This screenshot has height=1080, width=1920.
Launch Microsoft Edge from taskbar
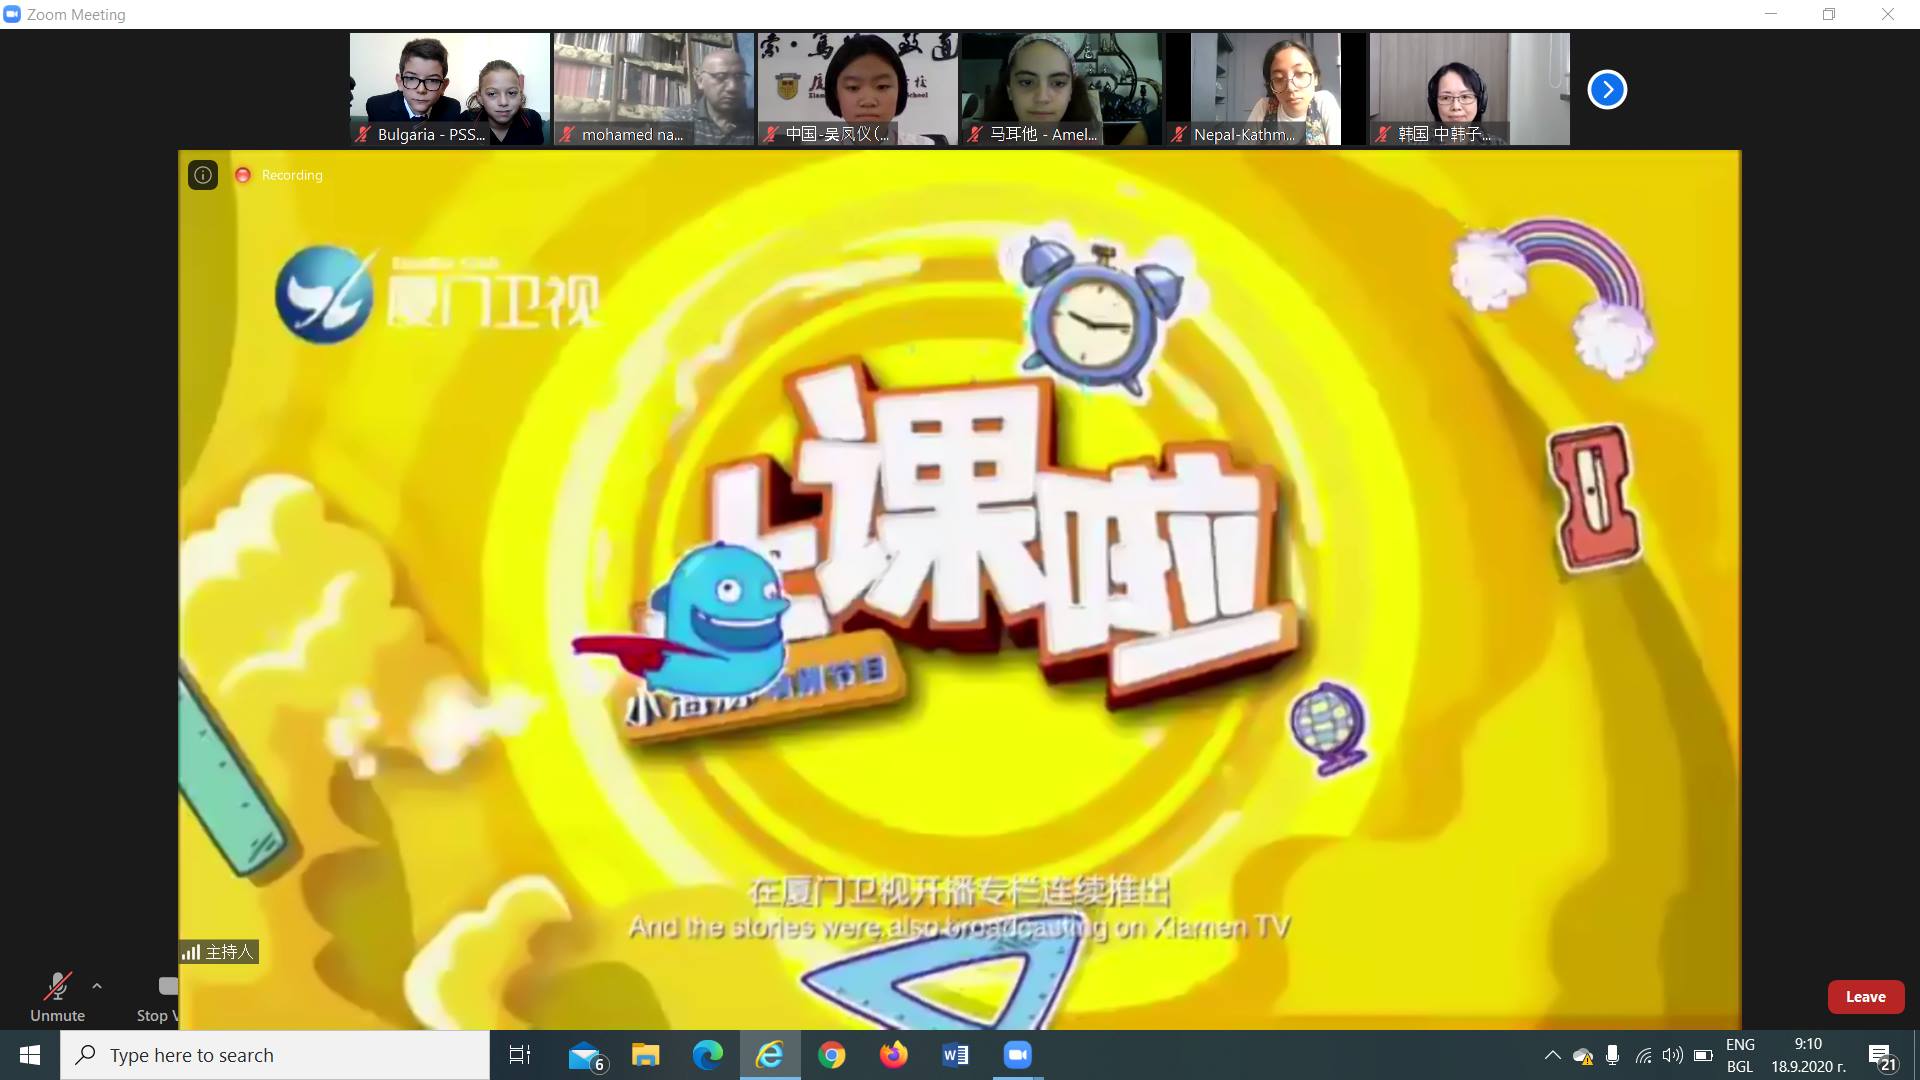(x=708, y=1055)
